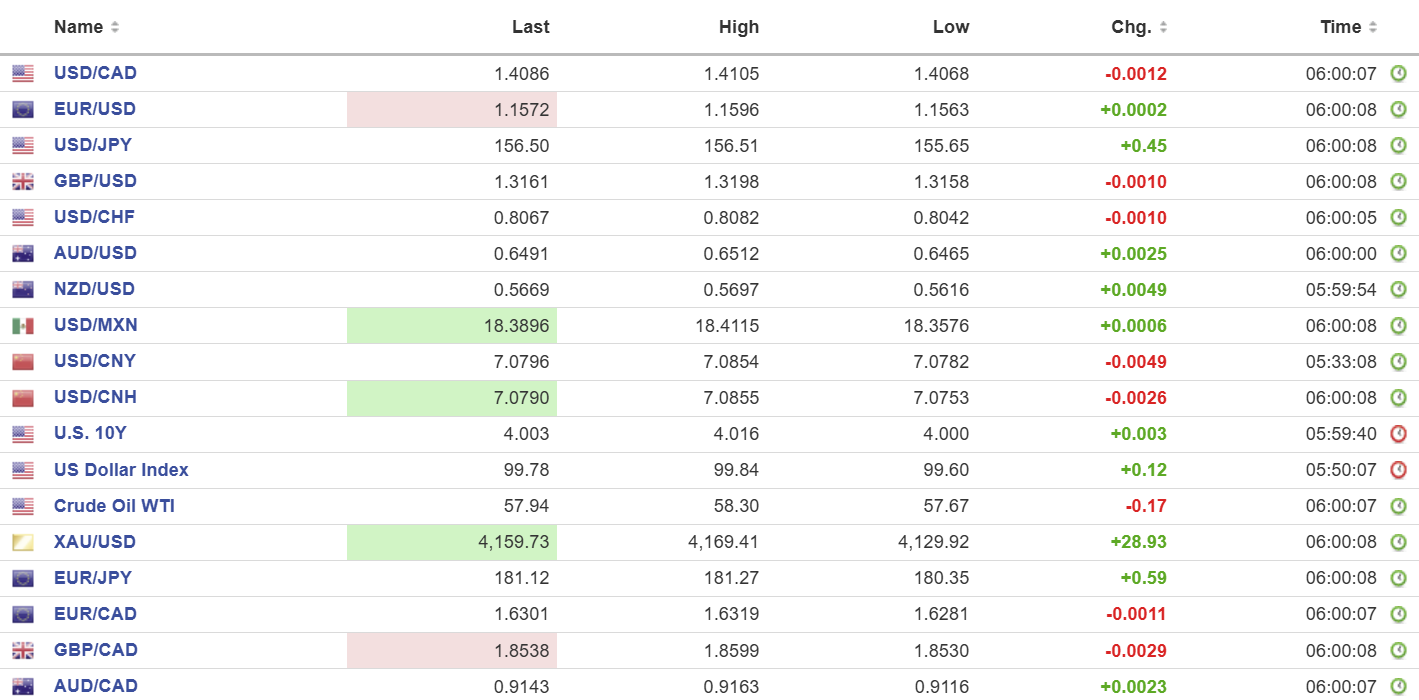Click the UK flag icon beside GBP/USD
Screen dimensions: 1419x700
point(23,182)
